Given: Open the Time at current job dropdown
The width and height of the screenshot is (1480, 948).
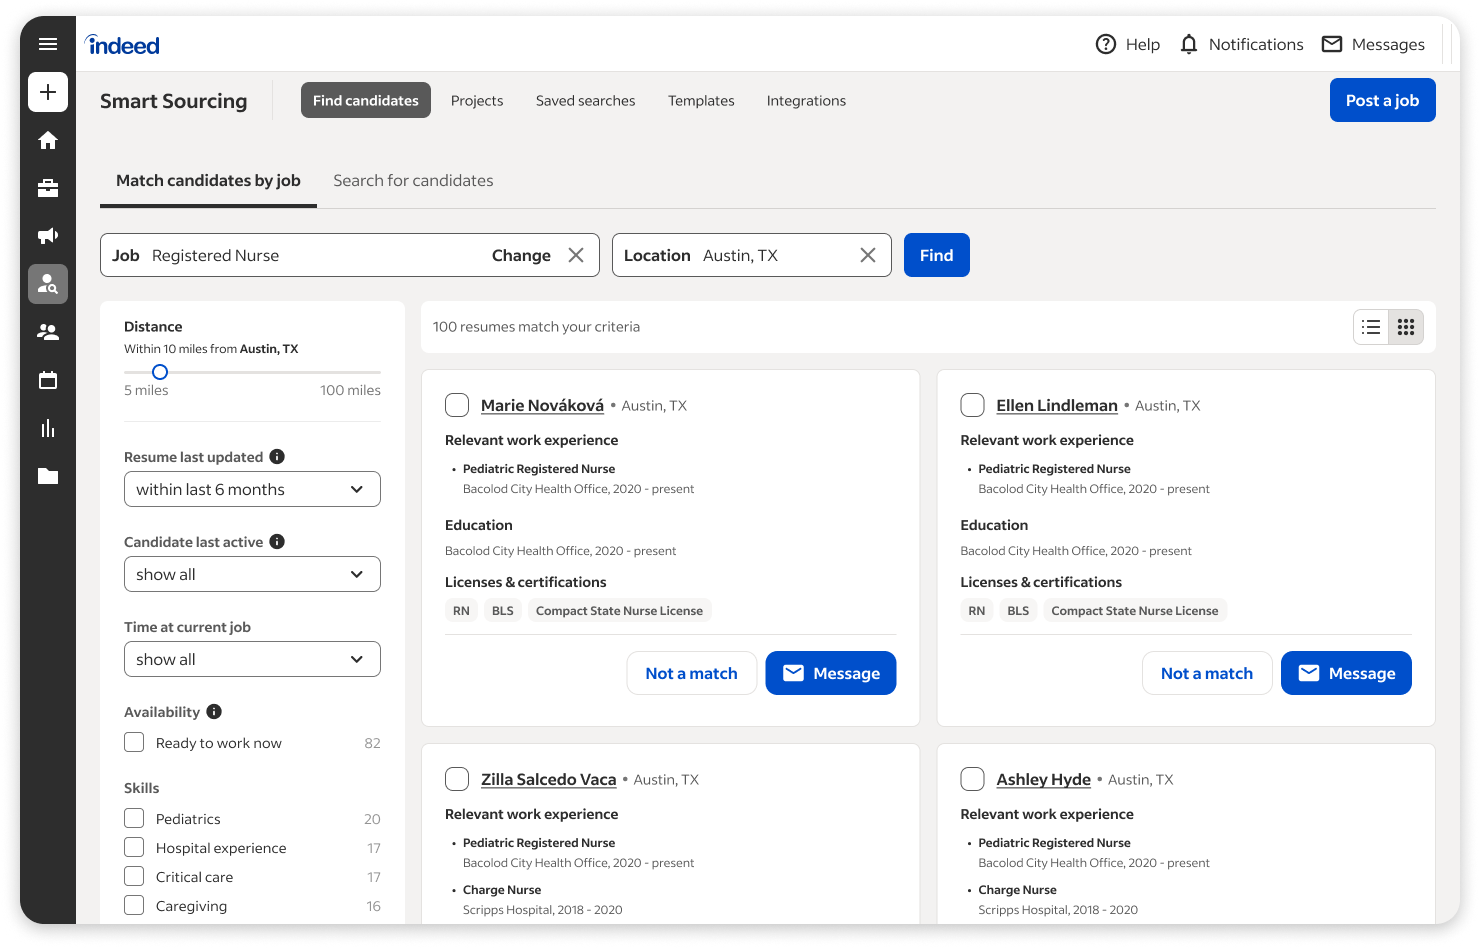Looking at the screenshot, I should 251,659.
